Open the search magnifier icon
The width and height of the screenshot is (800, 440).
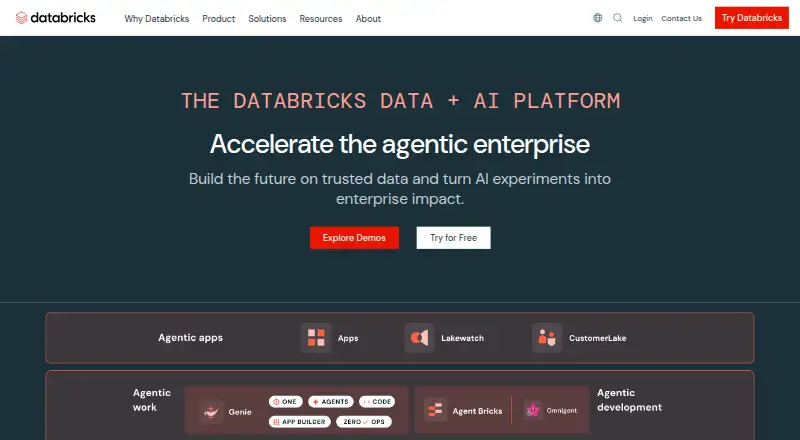pyautogui.click(x=617, y=18)
